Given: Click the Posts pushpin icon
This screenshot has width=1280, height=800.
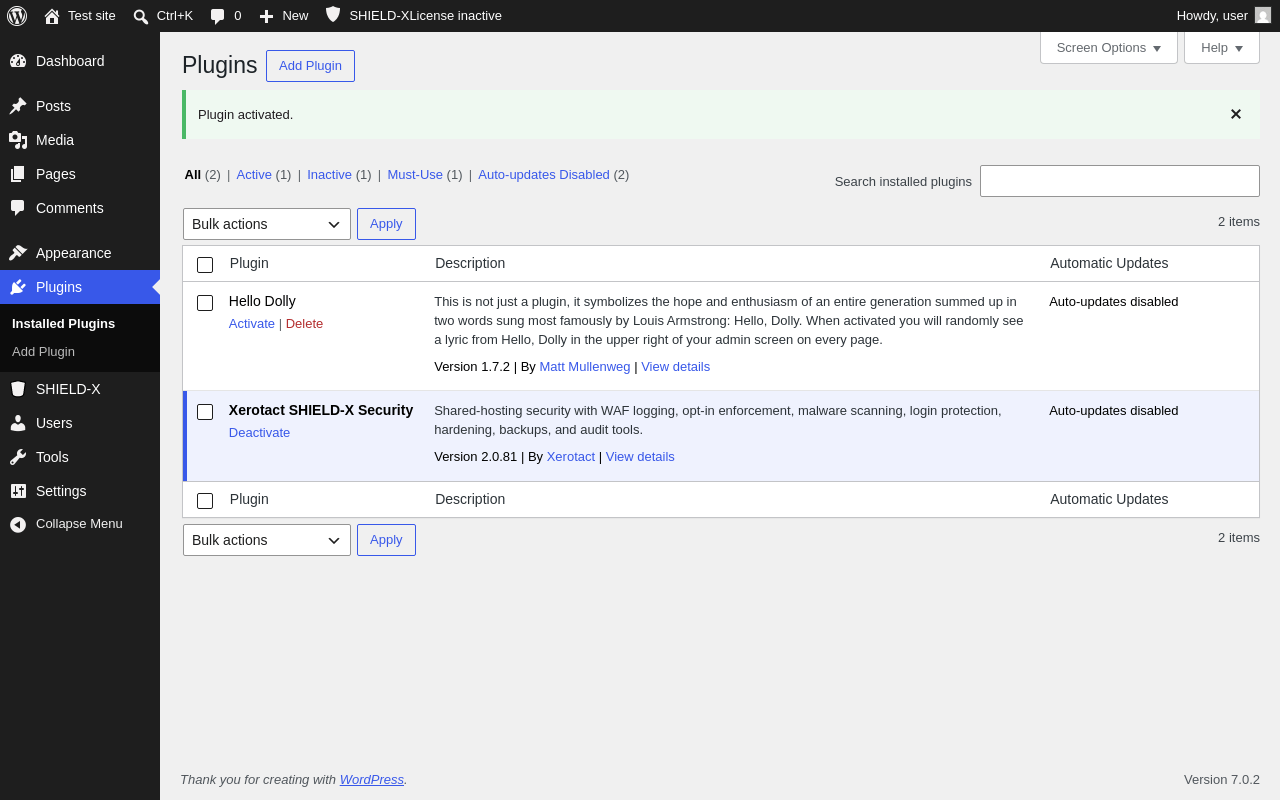Looking at the screenshot, I should pos(18,106).
